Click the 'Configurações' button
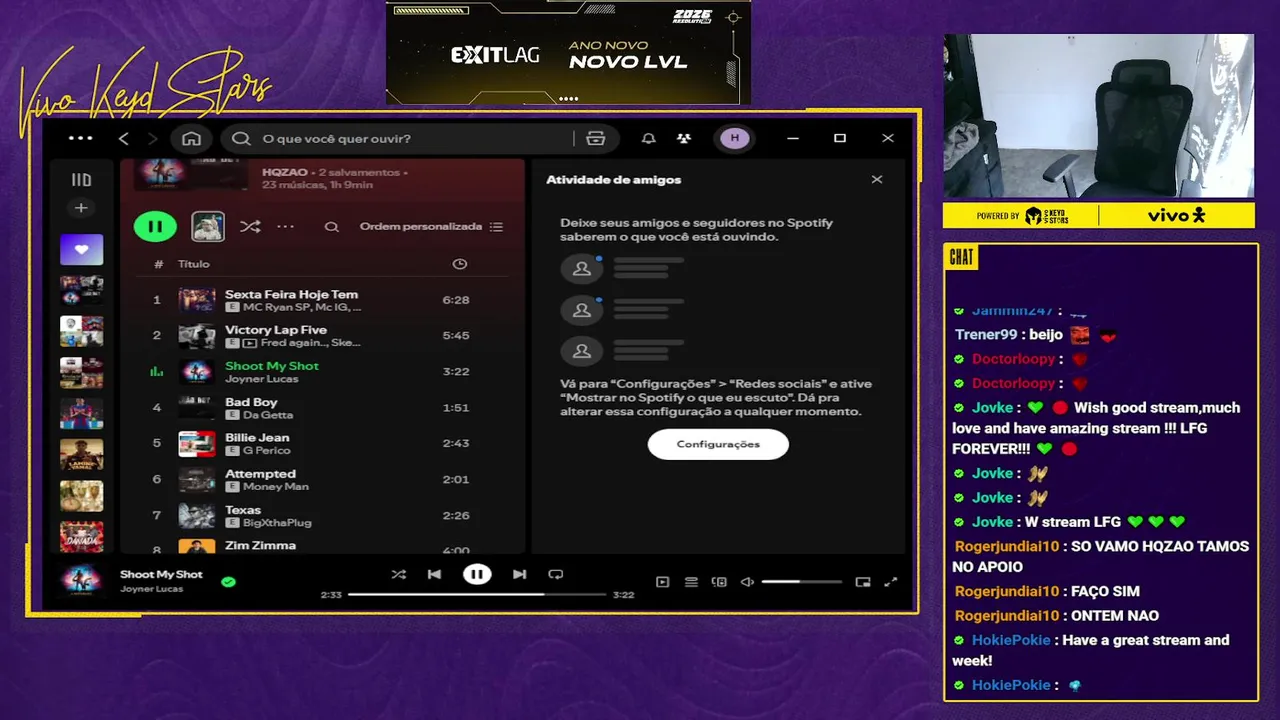This screenshot has width=1280, height=720. click(x=718, y=444)
